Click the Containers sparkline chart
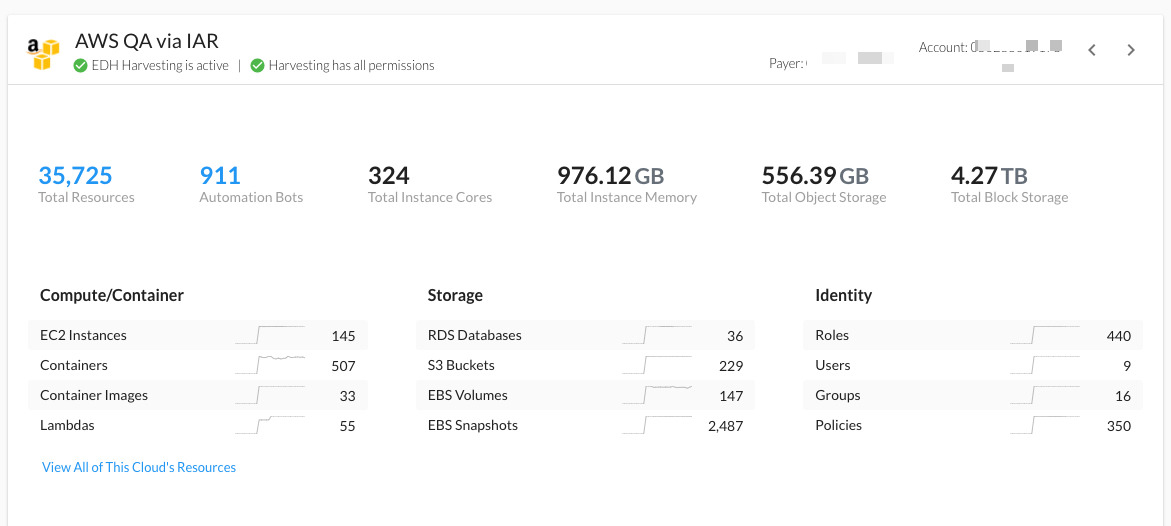Viewport: 1171px width, 526px height. (270, 365)
